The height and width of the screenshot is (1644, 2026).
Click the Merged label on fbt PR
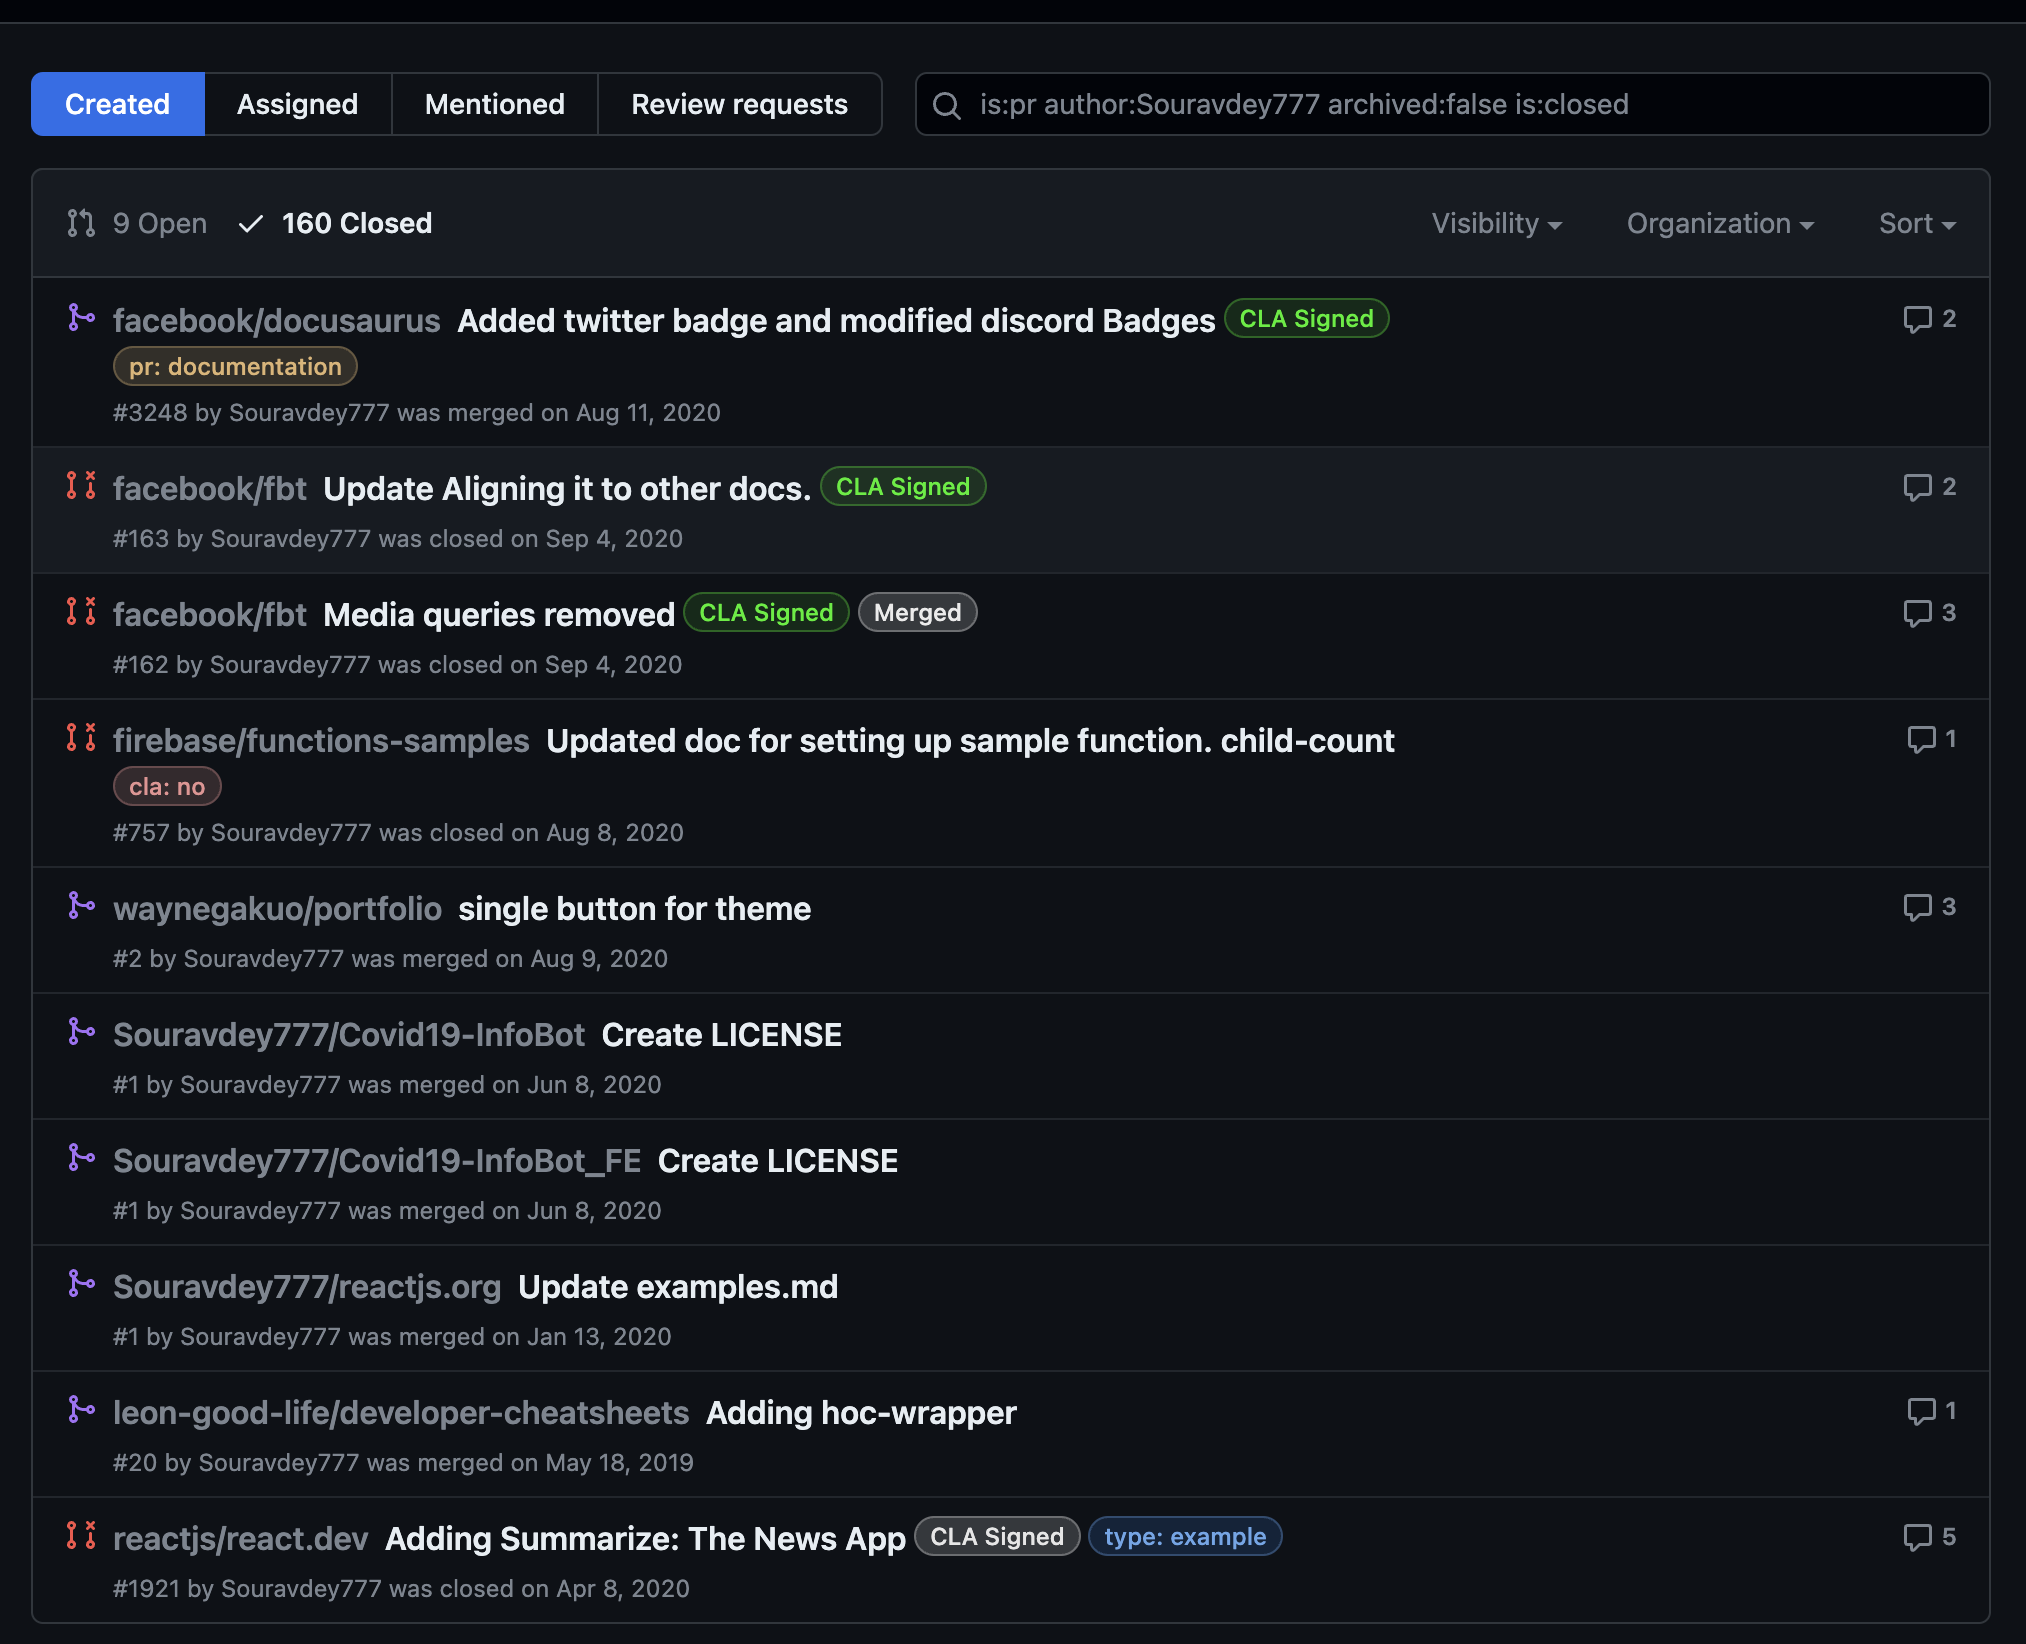(x=917, y=613)
